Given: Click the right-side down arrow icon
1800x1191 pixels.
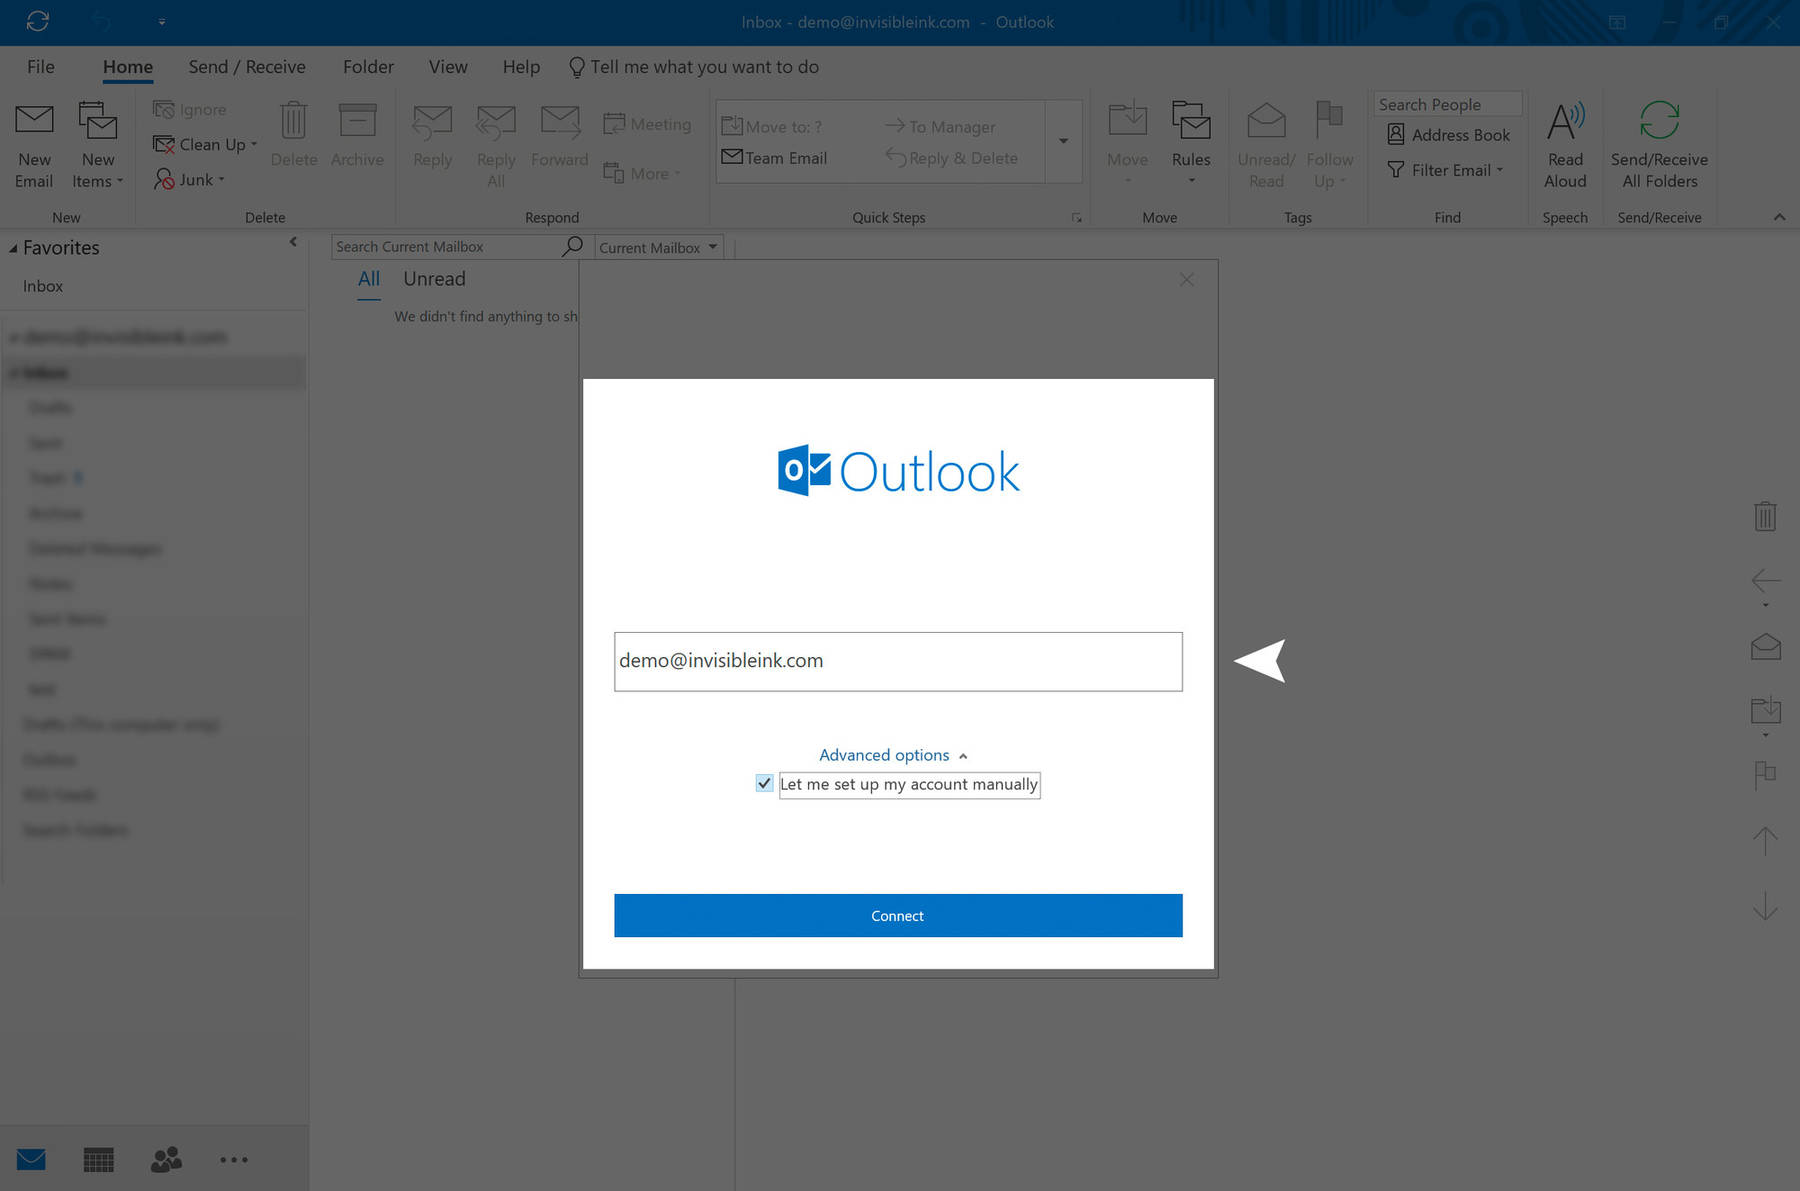Looking at the screenshot, I should [x=1765, y=906].
